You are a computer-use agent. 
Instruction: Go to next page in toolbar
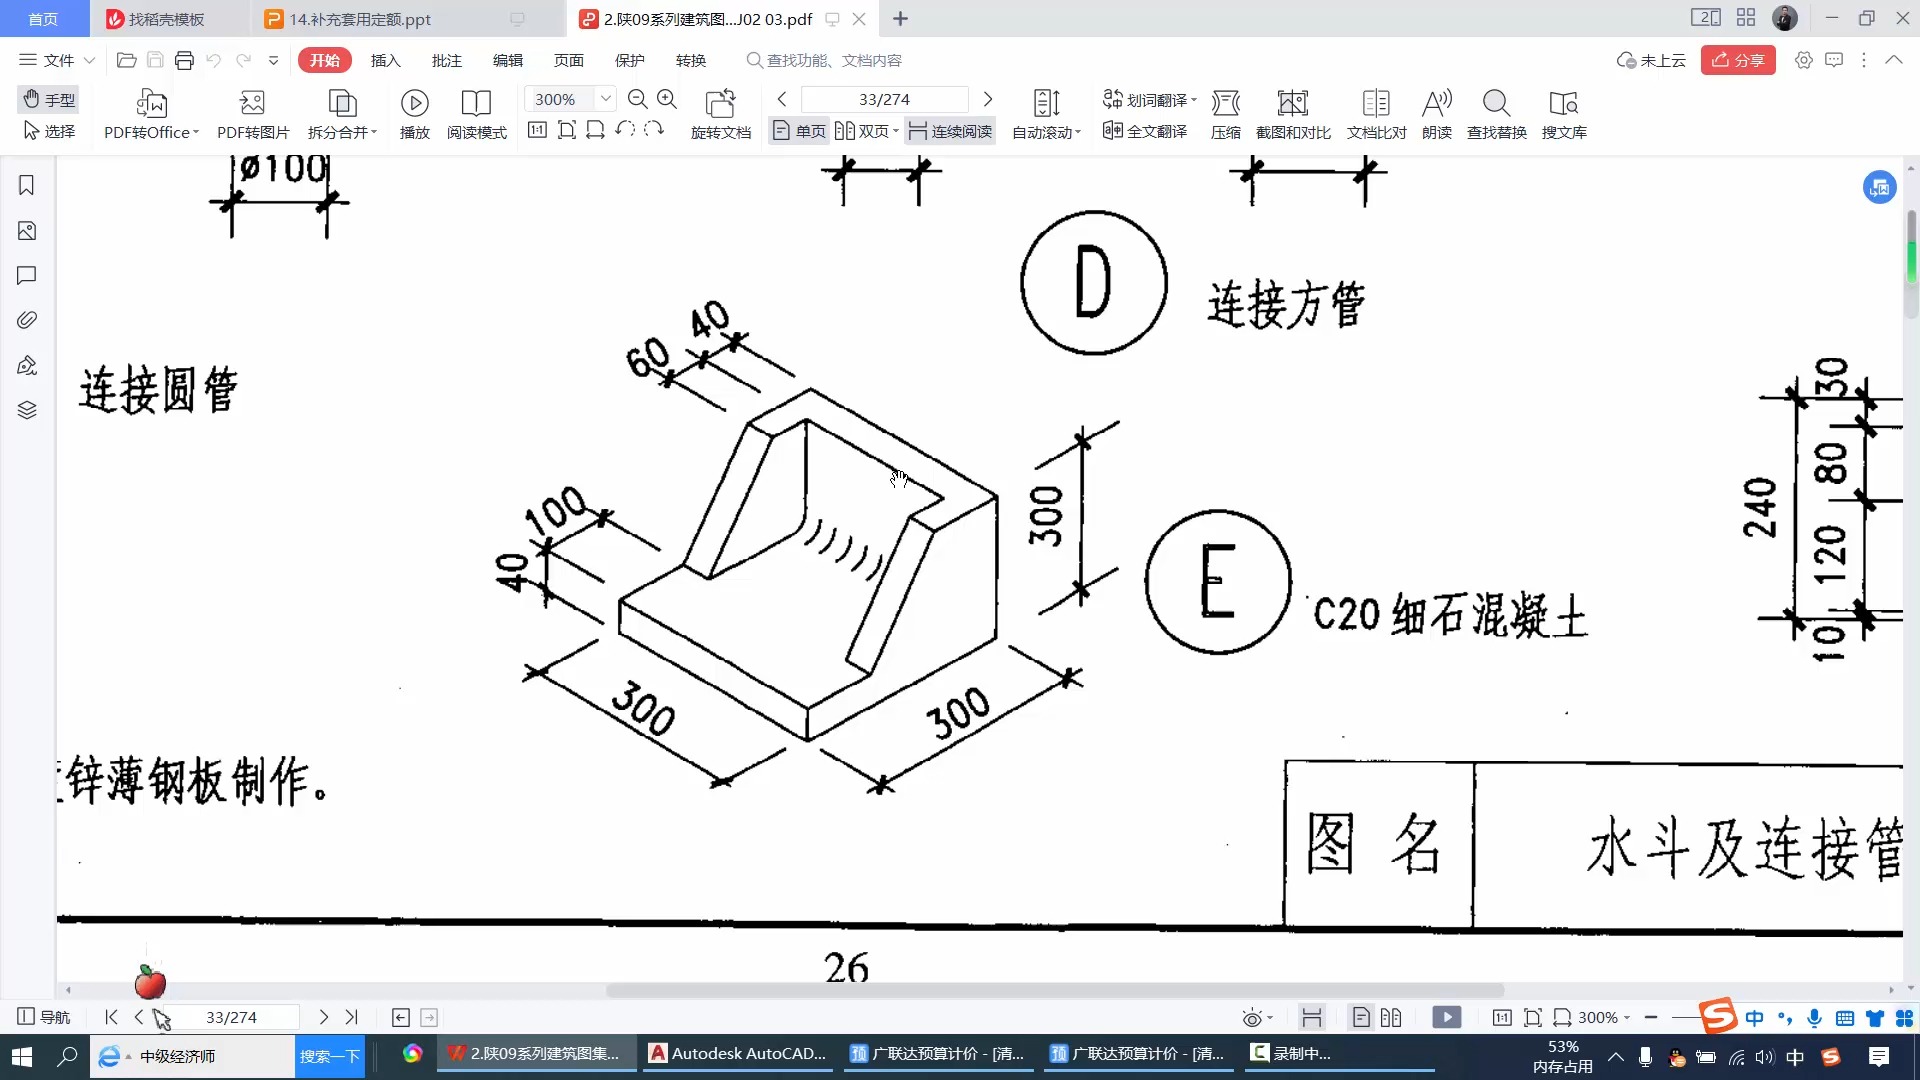click(x=988, y=99)
